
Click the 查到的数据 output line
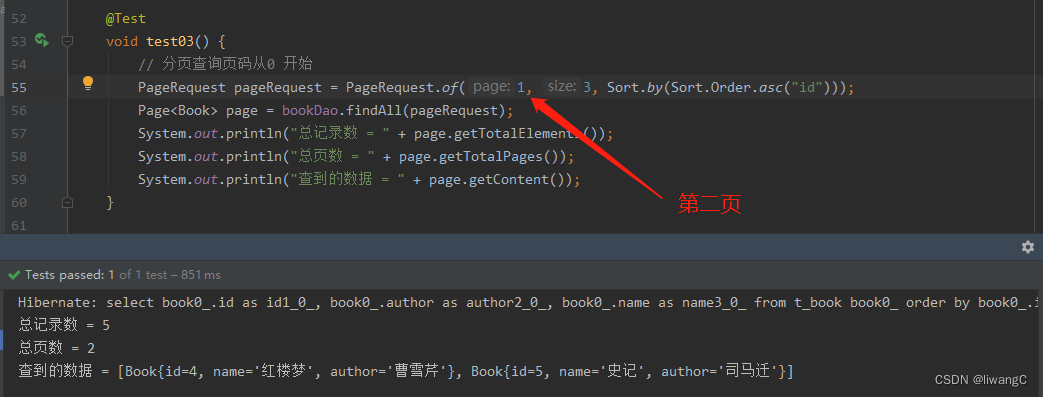pyautogui.click(x=406, y=371)
